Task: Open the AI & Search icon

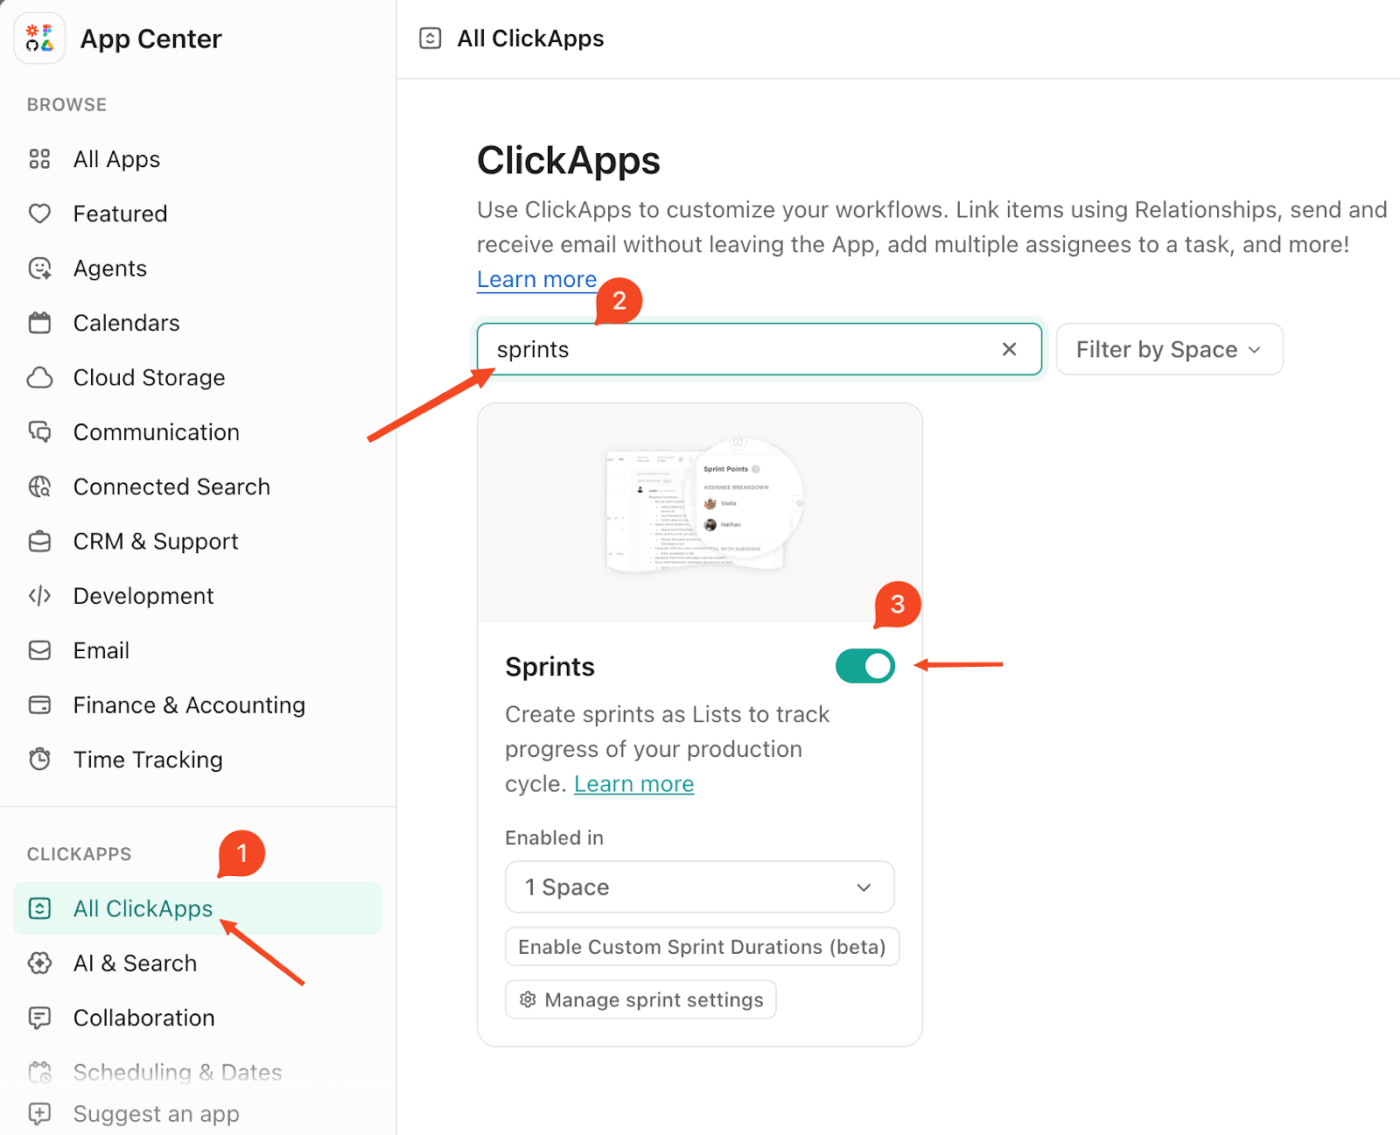Action: 39,963
